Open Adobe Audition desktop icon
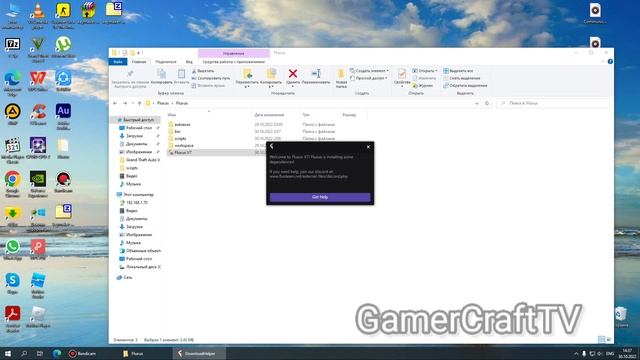 [x=63, y=116]
